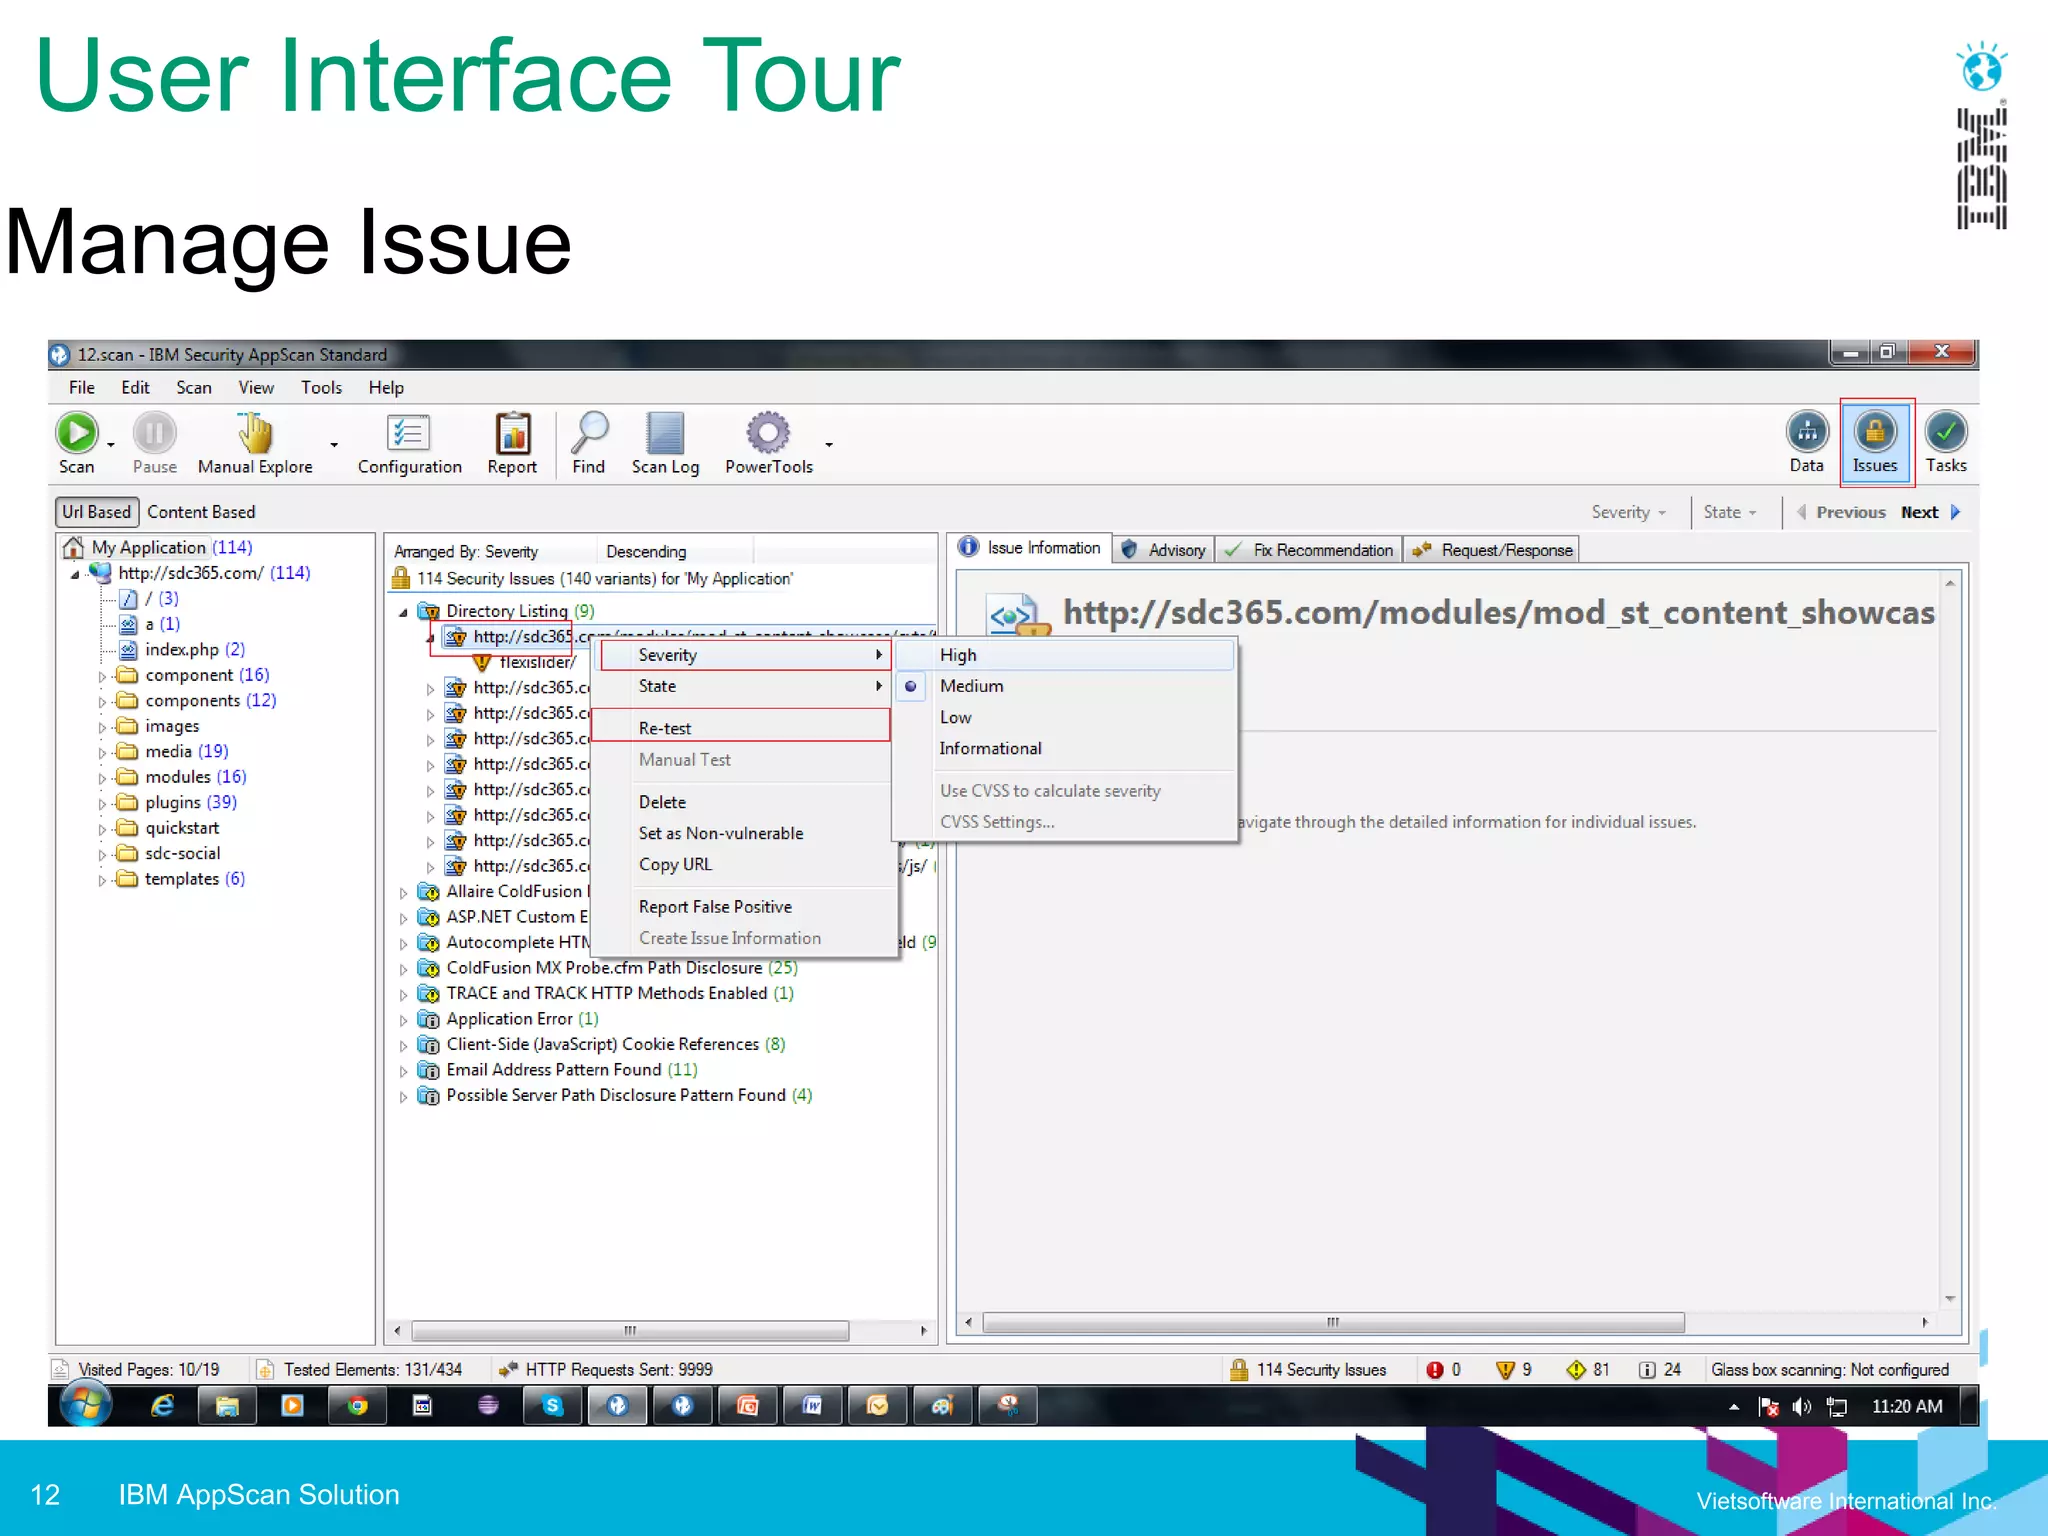Switch to Tasks view icon
2048x1536 pixels.
pyautogui.click(x=1946, y=432)
